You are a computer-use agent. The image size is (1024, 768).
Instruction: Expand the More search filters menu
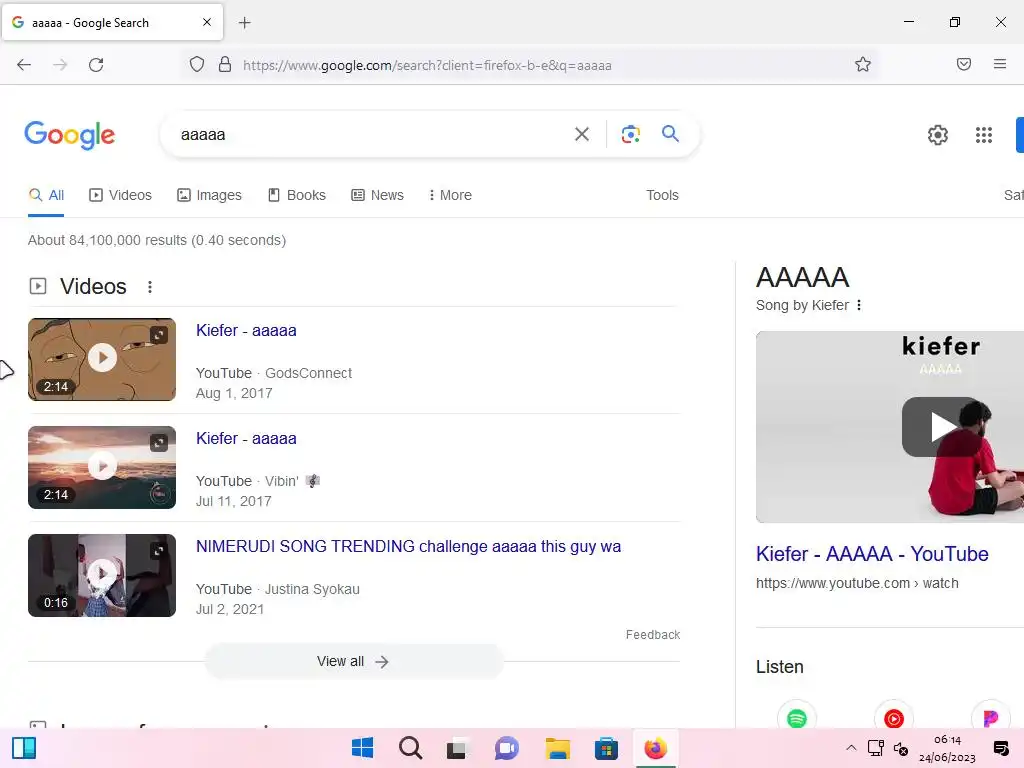click(450, 195)
